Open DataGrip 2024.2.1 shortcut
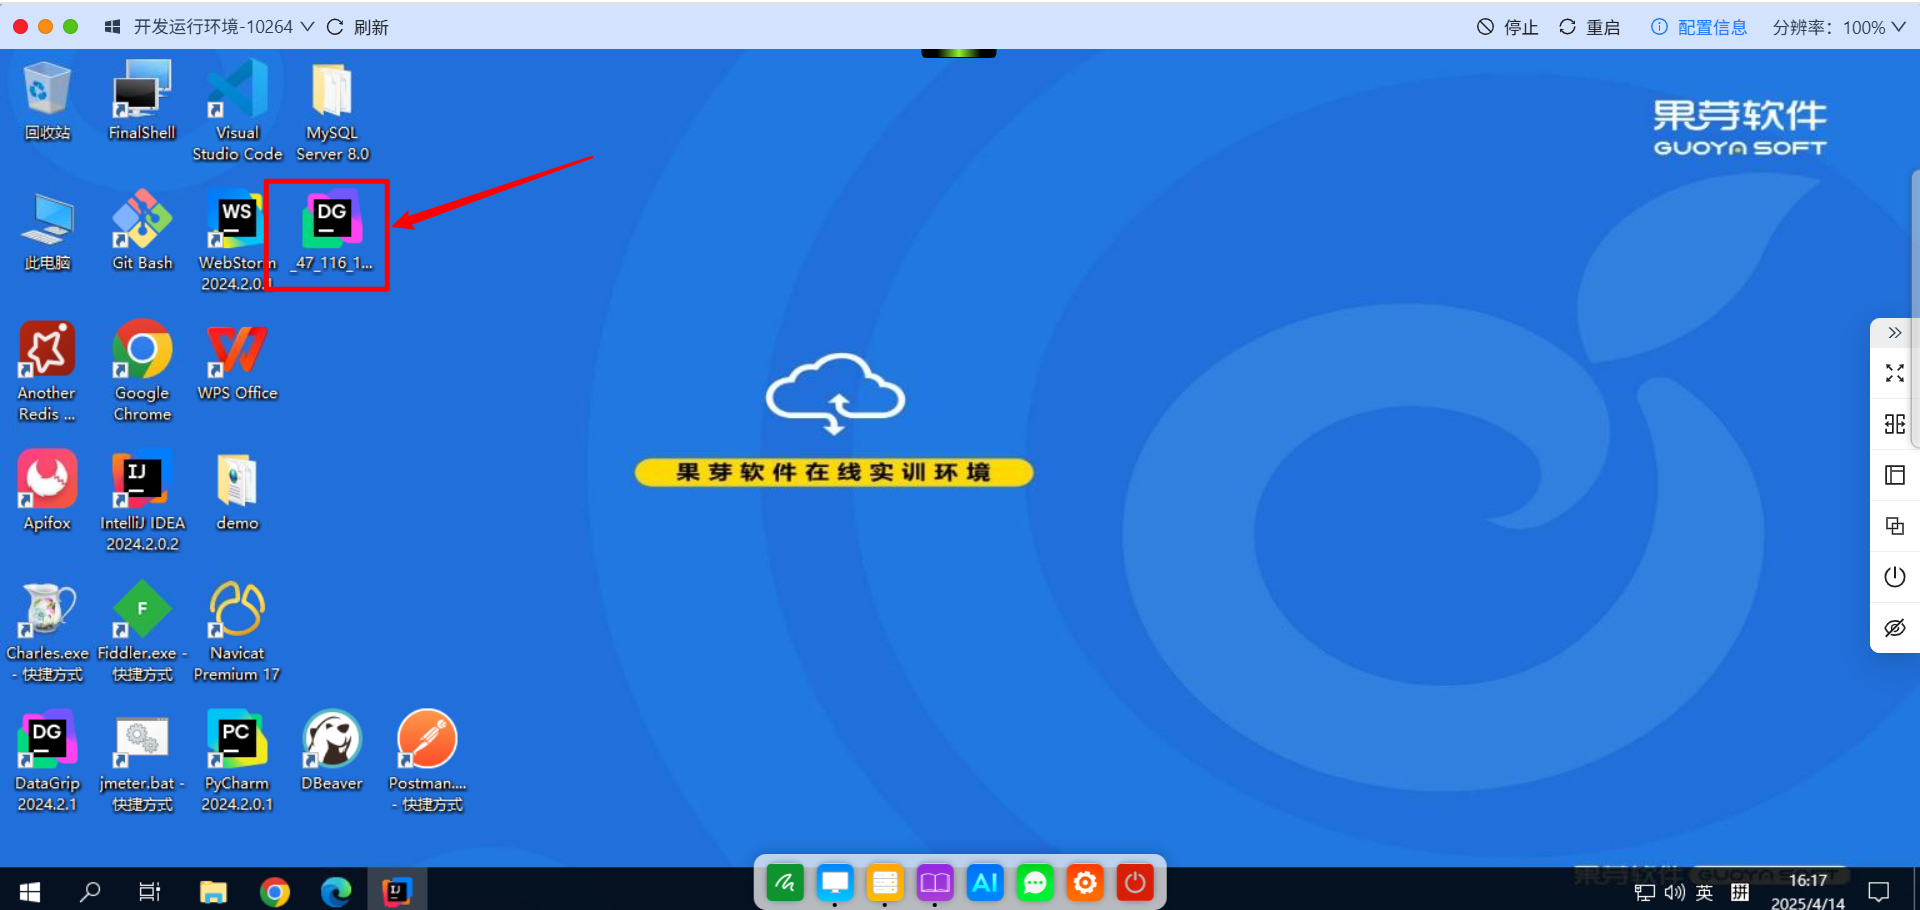1920x910 pixels. click(47, 761)
